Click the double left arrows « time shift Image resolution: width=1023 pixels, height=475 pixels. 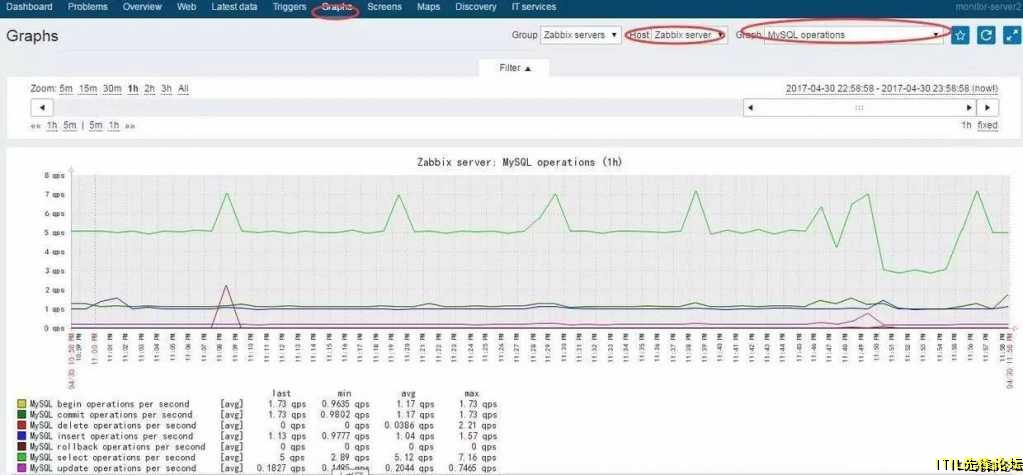pos(36,126)
